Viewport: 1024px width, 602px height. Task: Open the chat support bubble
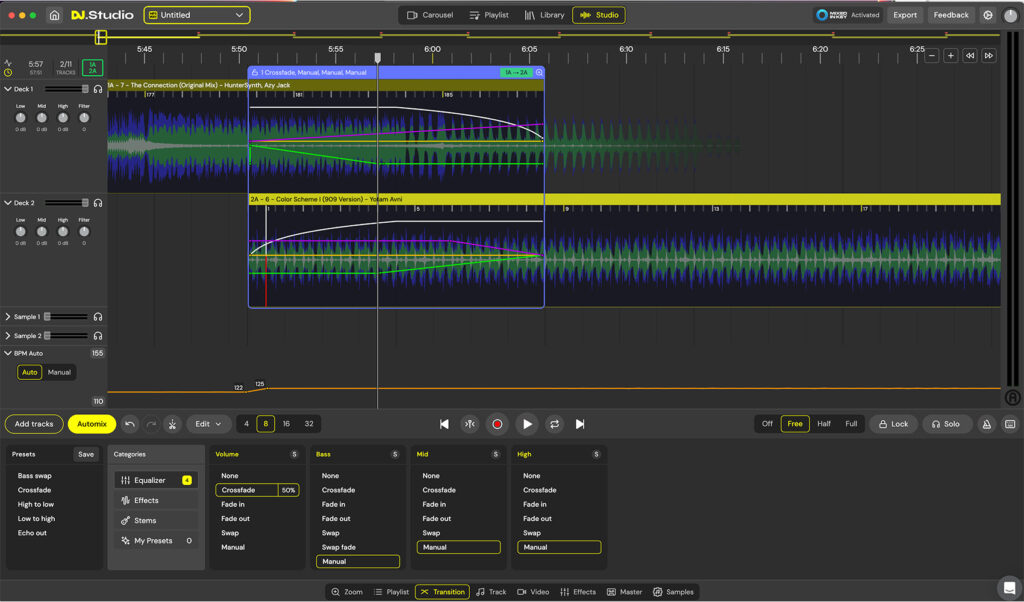[1010, 586]
